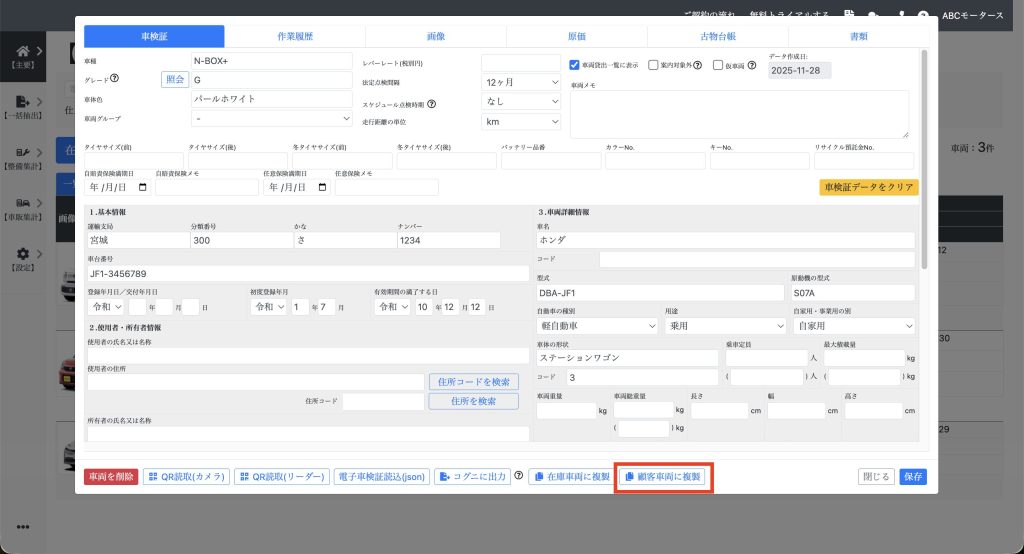Image resolution: width=1024 pixels, height=554 pixels.
Task: Click the help icon next to 案内対象外
Action: pos(697,66)
